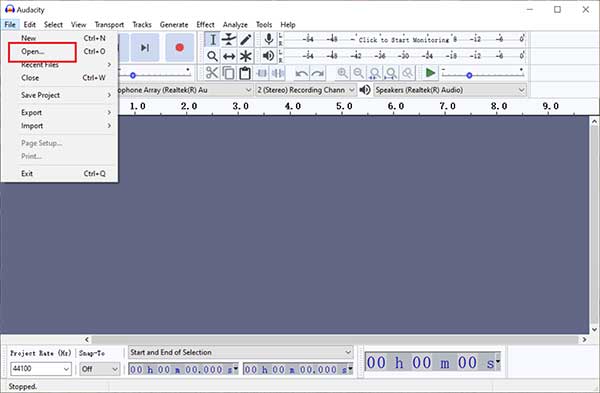The image size is (600, 393).
Task: Select the Draw pencil tool
Action: click(x=246, y=40)
